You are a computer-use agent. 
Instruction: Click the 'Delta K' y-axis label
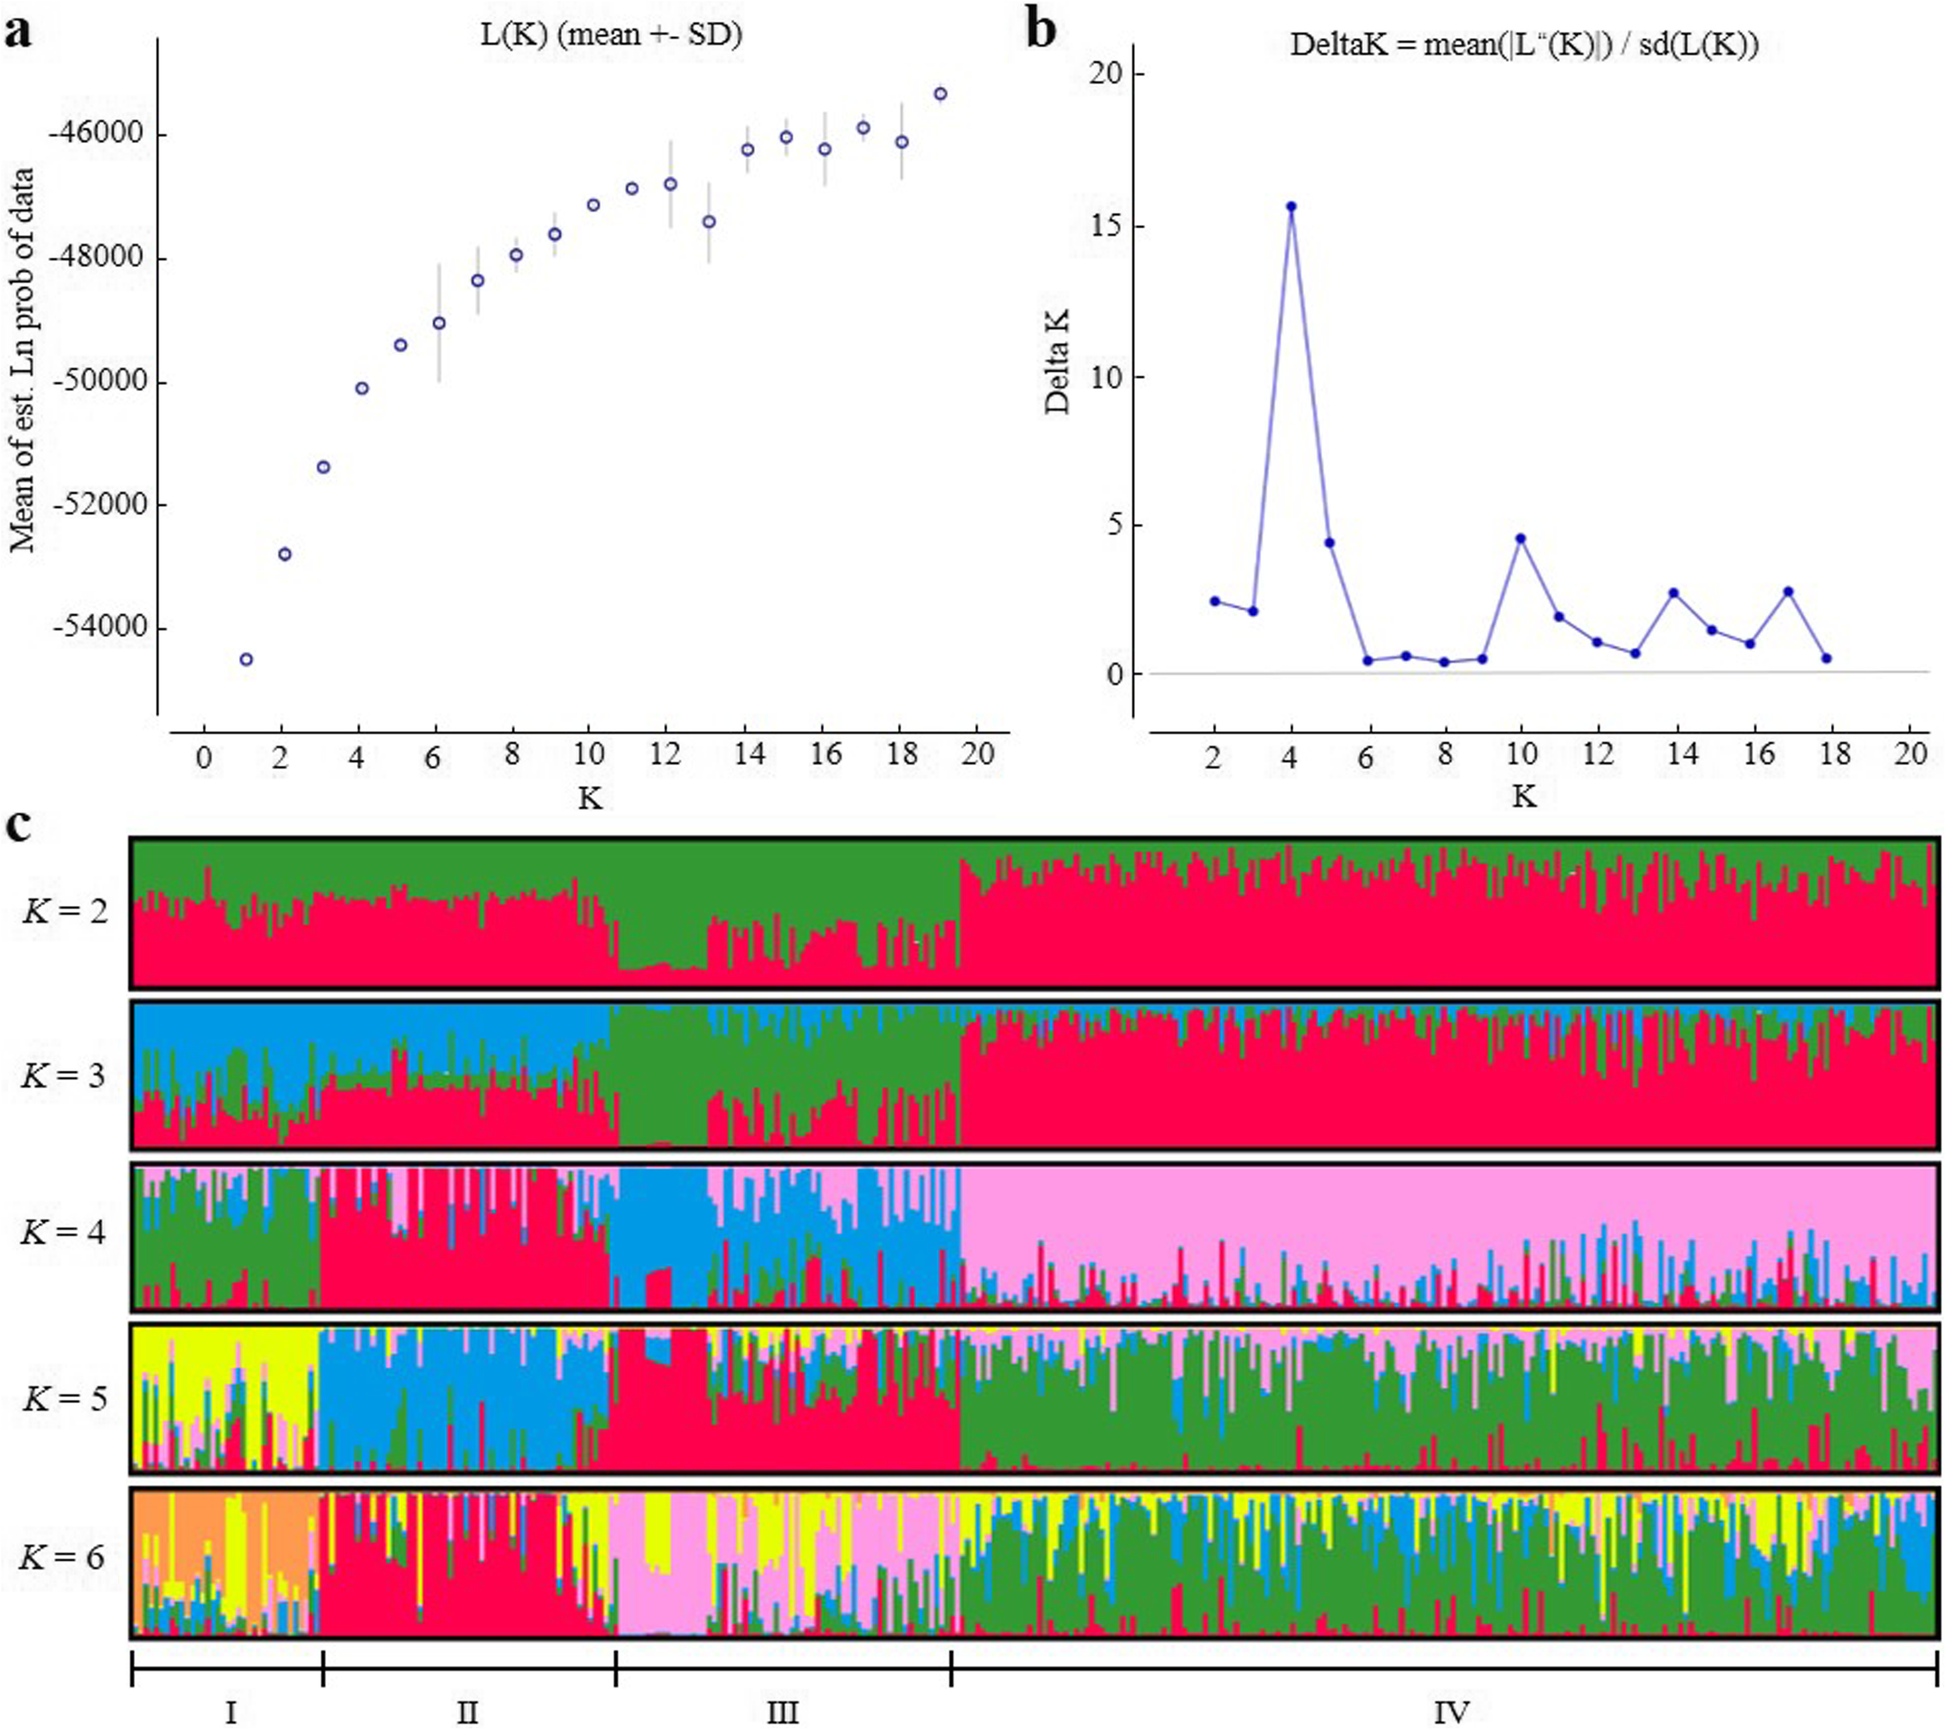pos(1057,362)
